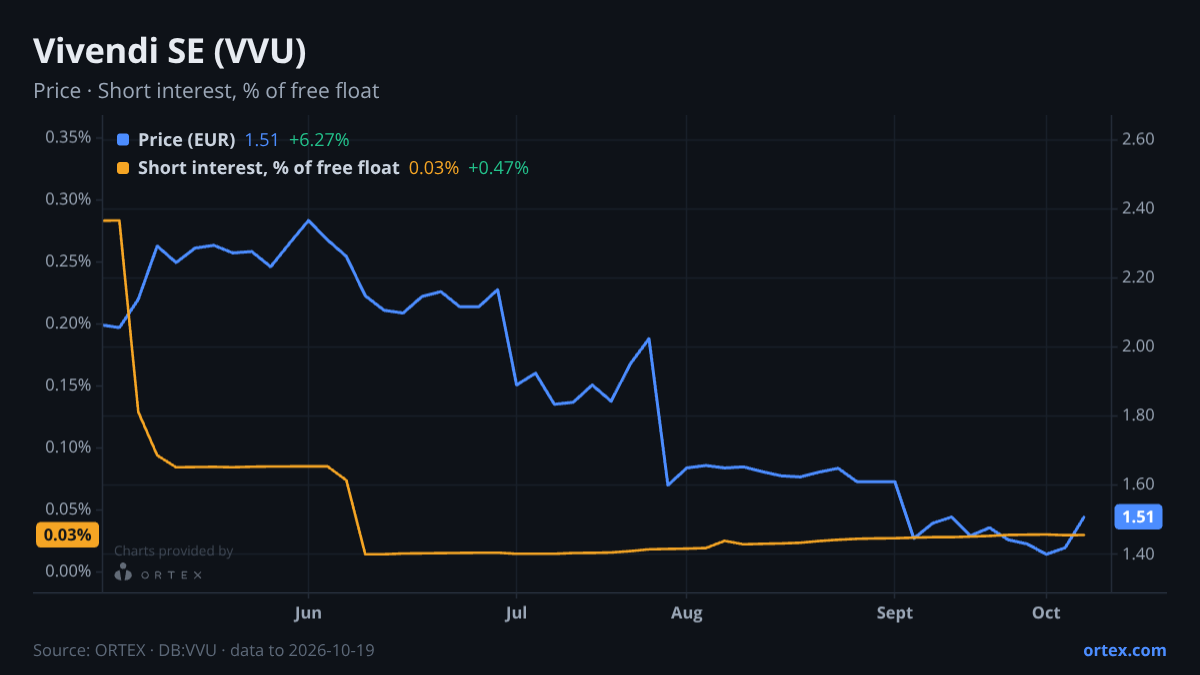Click the 0.30% left-axis label
1200x675 pixels.
(x=68, y=199)
